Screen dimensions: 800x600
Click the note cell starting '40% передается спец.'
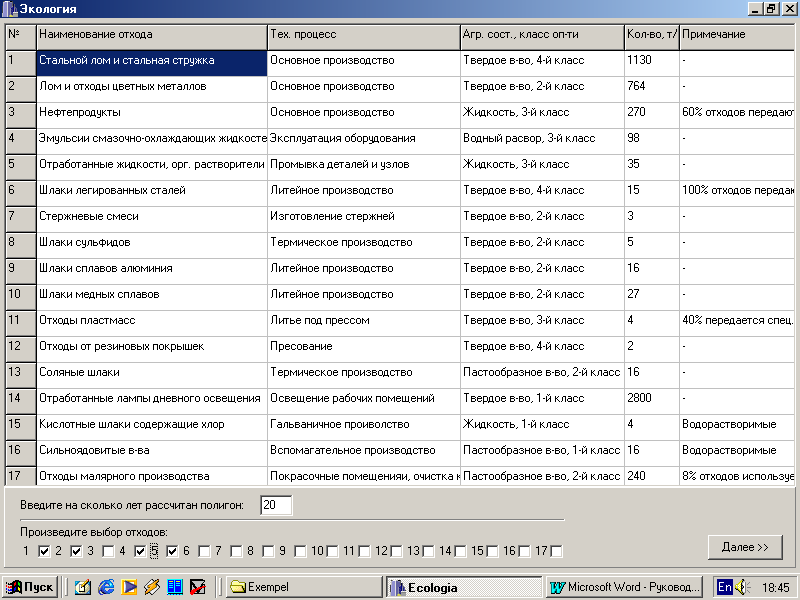[737, 323]
